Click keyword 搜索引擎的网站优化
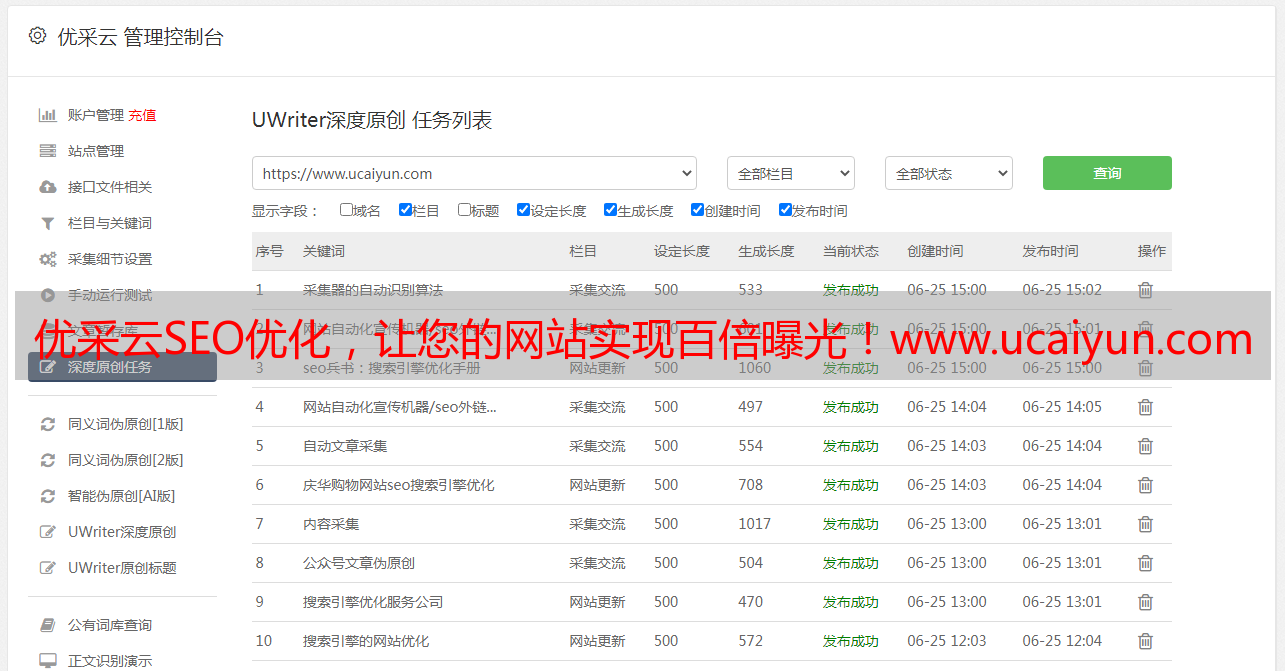This screenshot has width=1285, height=671. (x=366, y=641)
